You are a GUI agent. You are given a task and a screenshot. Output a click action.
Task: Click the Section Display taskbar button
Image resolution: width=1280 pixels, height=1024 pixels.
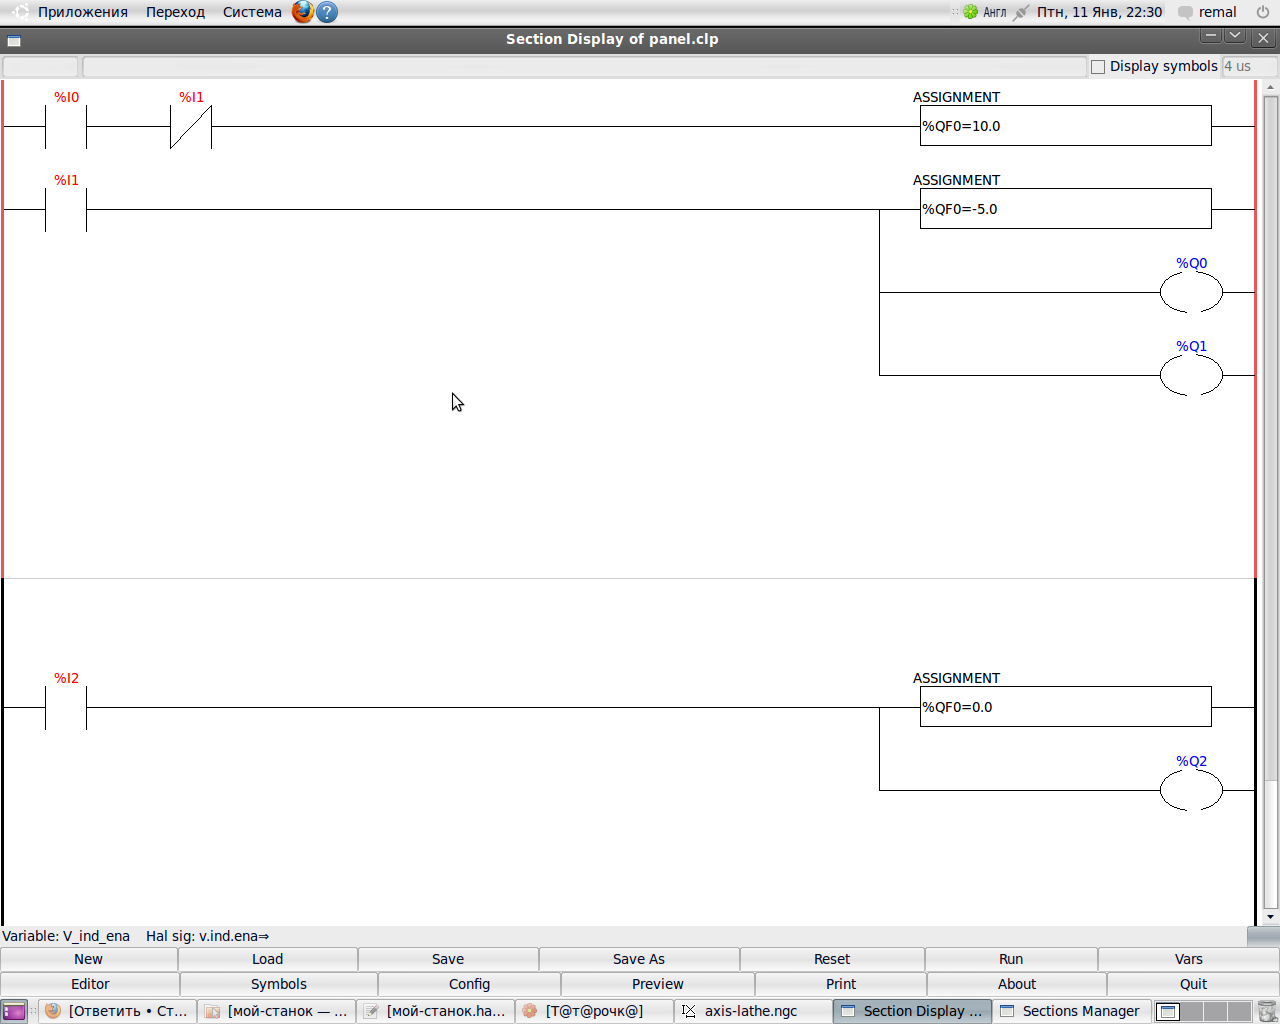[x=912, y=1011]
